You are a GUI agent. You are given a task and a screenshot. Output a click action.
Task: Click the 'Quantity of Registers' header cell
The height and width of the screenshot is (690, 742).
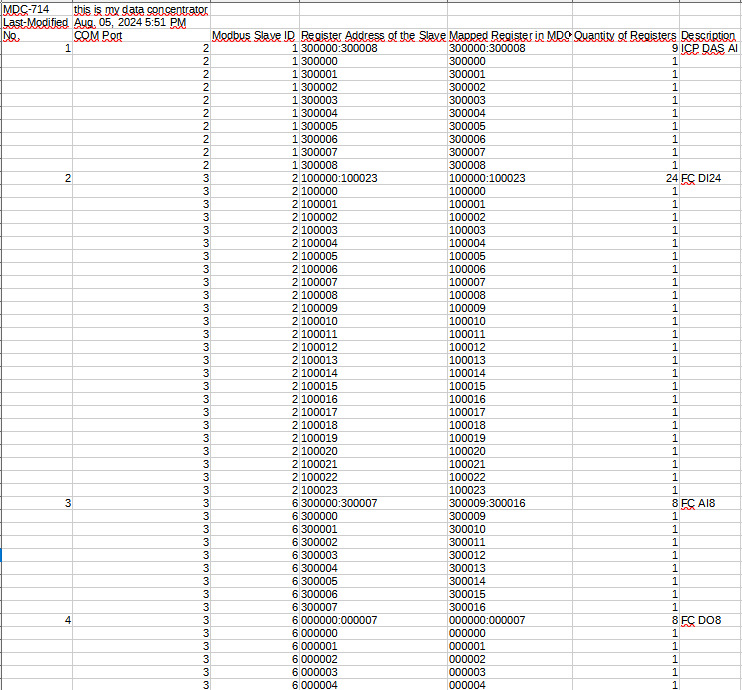(x=626, y=35)
